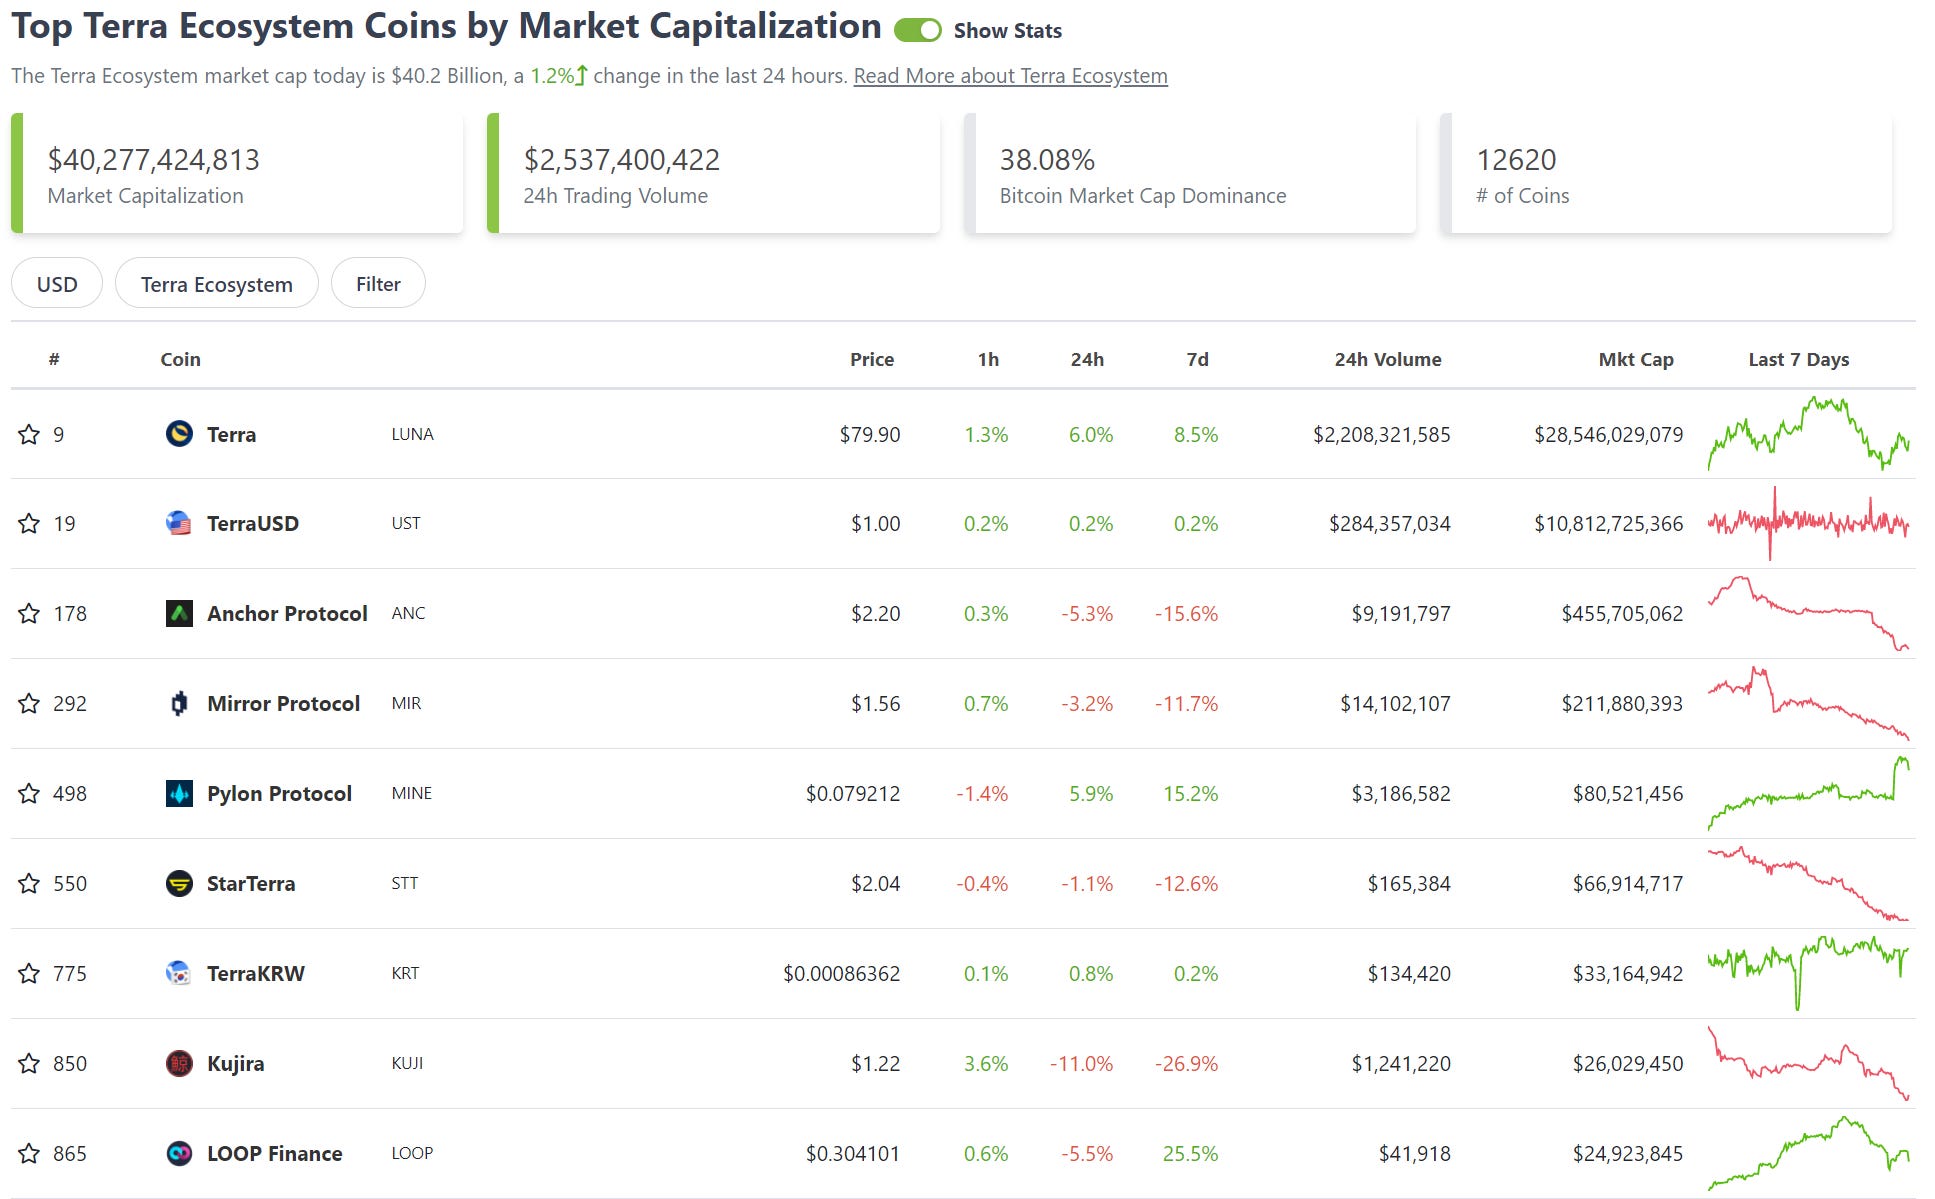1935x1199 pixels.
Task: Open the TerraUSD coin link
Action: coord(253,523)
